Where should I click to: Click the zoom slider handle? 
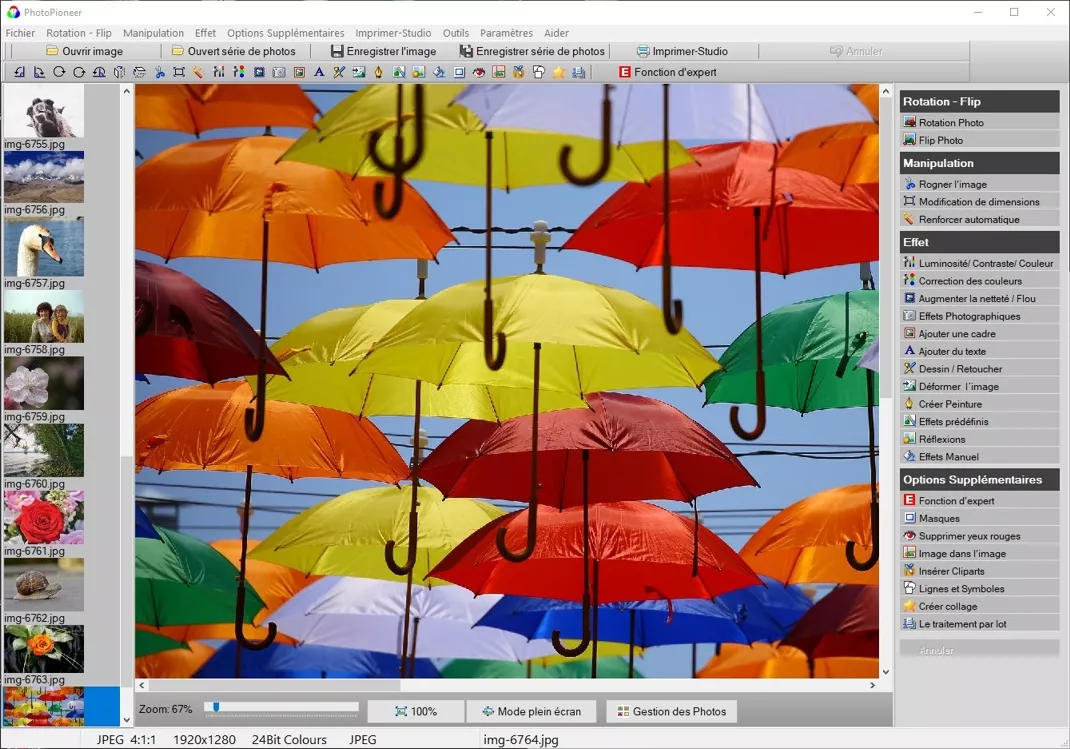[215, 708]
